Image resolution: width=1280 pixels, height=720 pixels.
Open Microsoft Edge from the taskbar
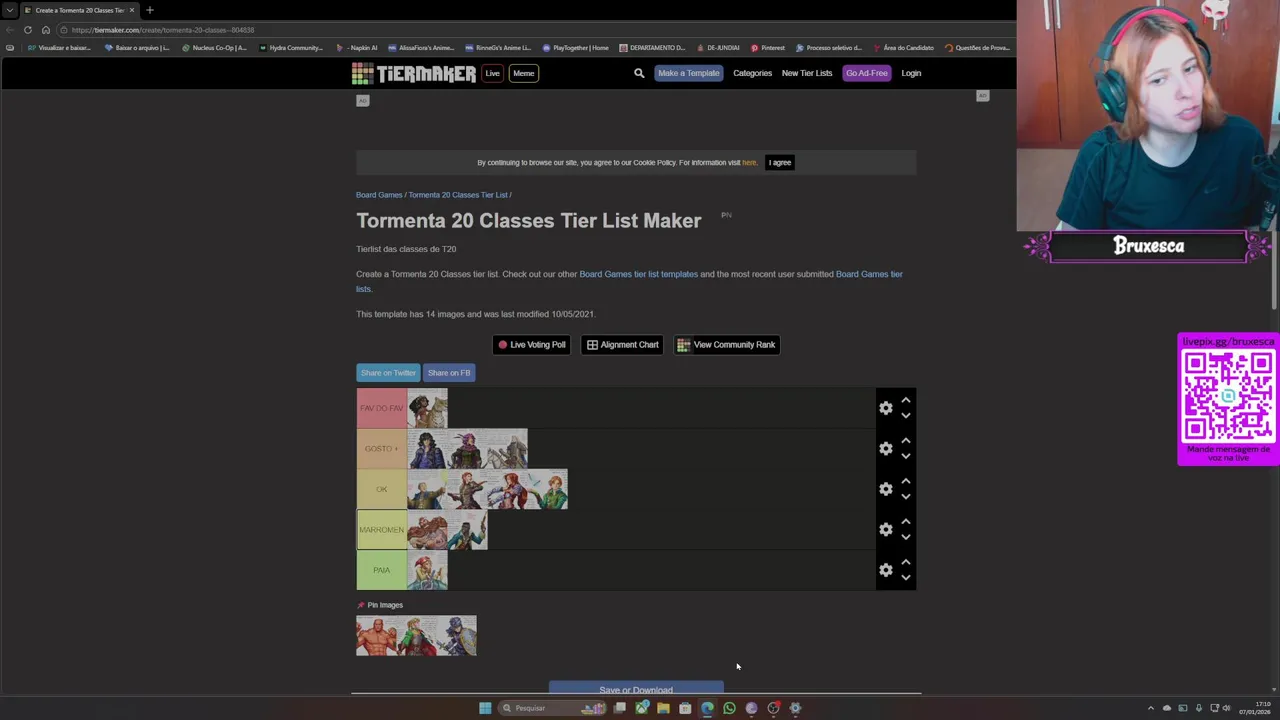point(707,708)
